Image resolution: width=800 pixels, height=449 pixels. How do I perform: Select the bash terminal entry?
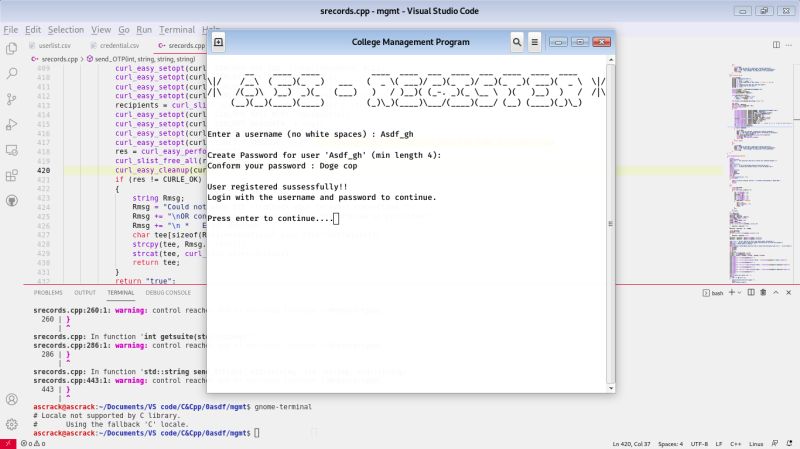point(713,293)
